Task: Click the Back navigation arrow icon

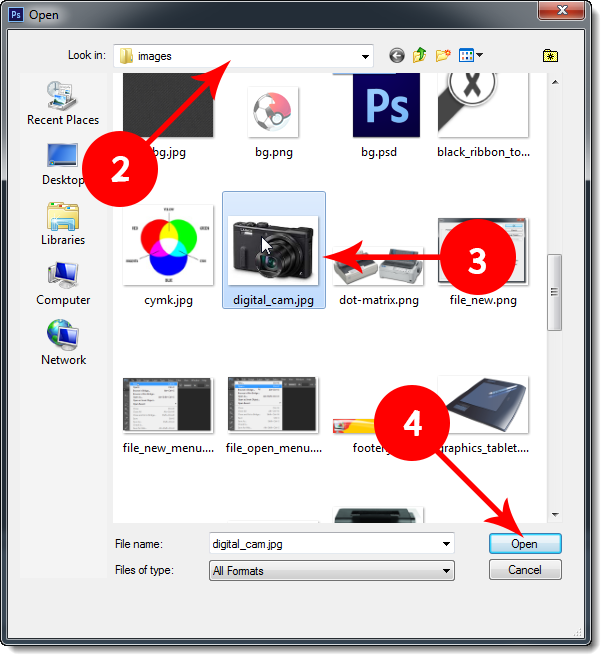Action: coord(397,56)
